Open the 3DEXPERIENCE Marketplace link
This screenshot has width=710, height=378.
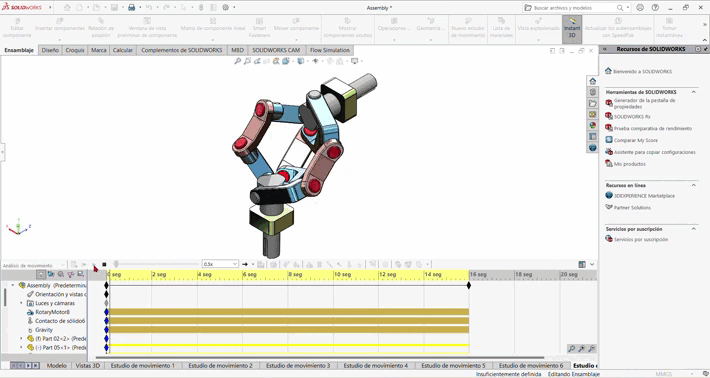(x=644, y=196)
